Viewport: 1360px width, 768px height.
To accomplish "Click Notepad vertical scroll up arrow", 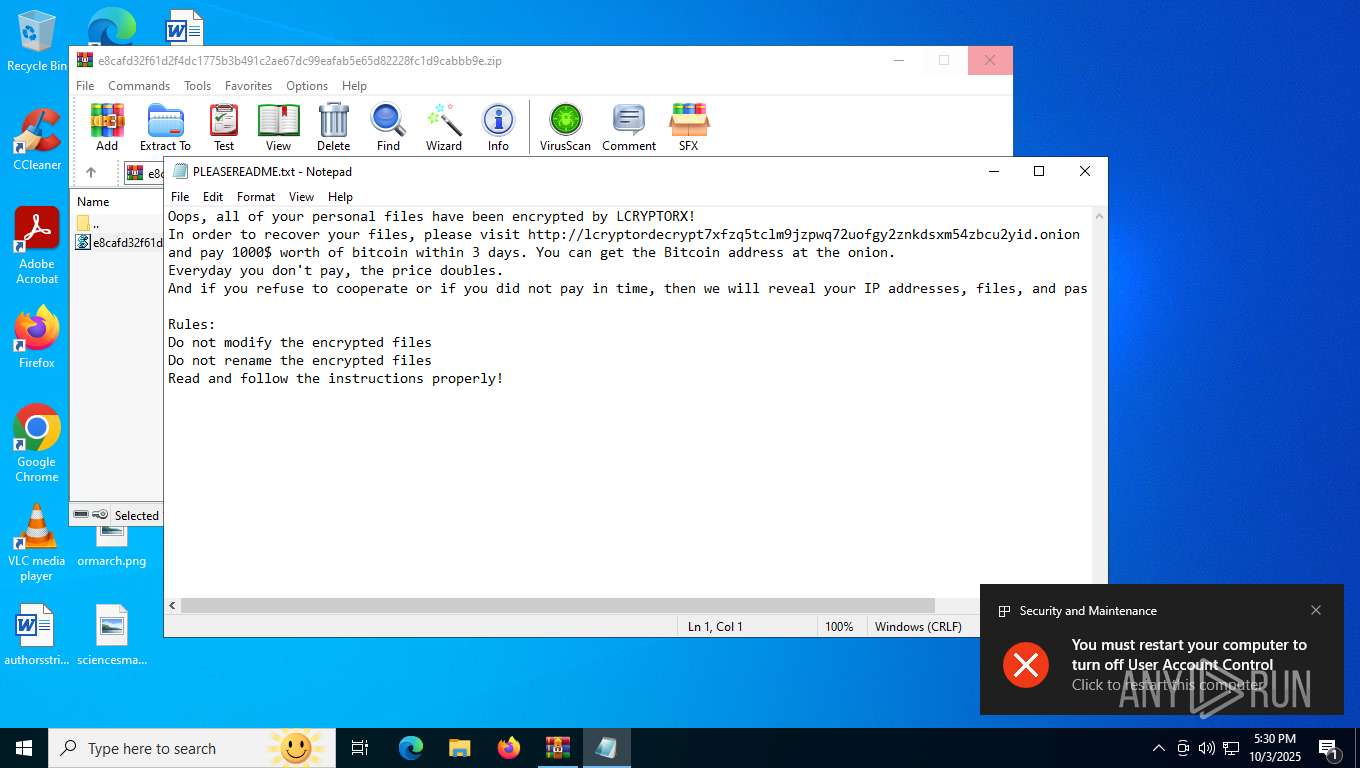I will (x=1100, y=216).
